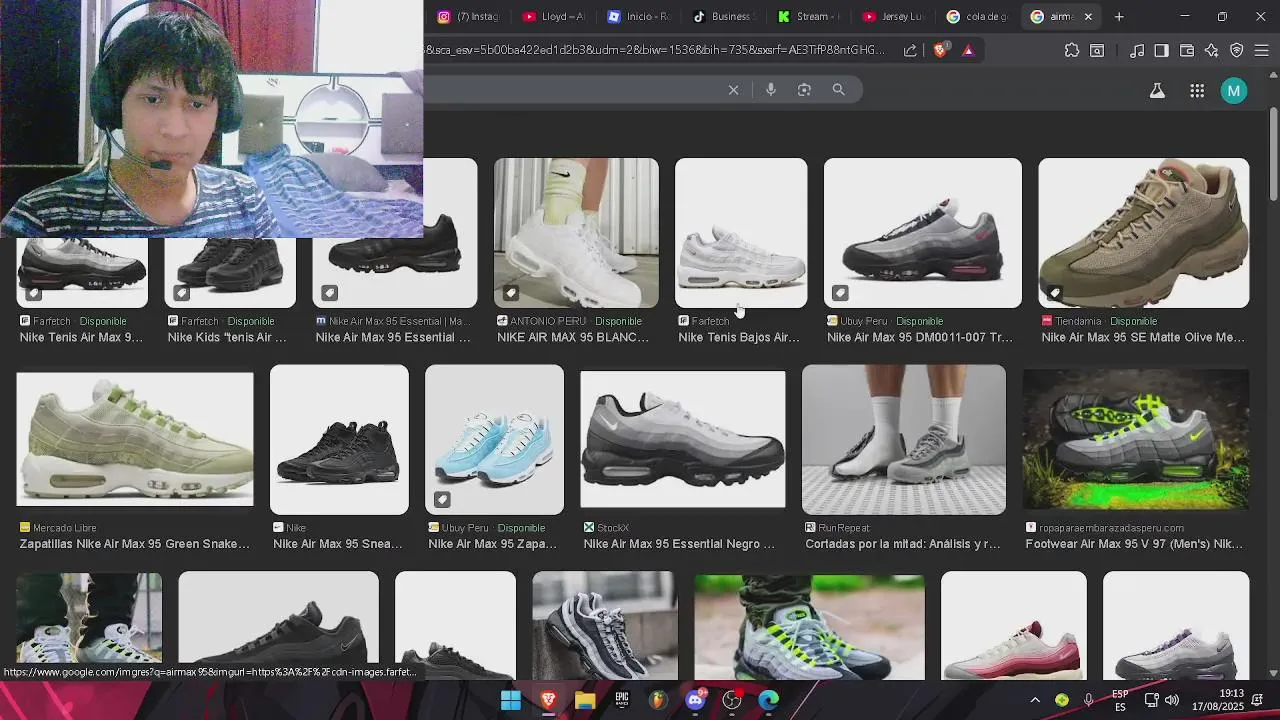Open the Google account avatar M
This screenshot has height=720, width=1280.
click(x=1233, y=91)
